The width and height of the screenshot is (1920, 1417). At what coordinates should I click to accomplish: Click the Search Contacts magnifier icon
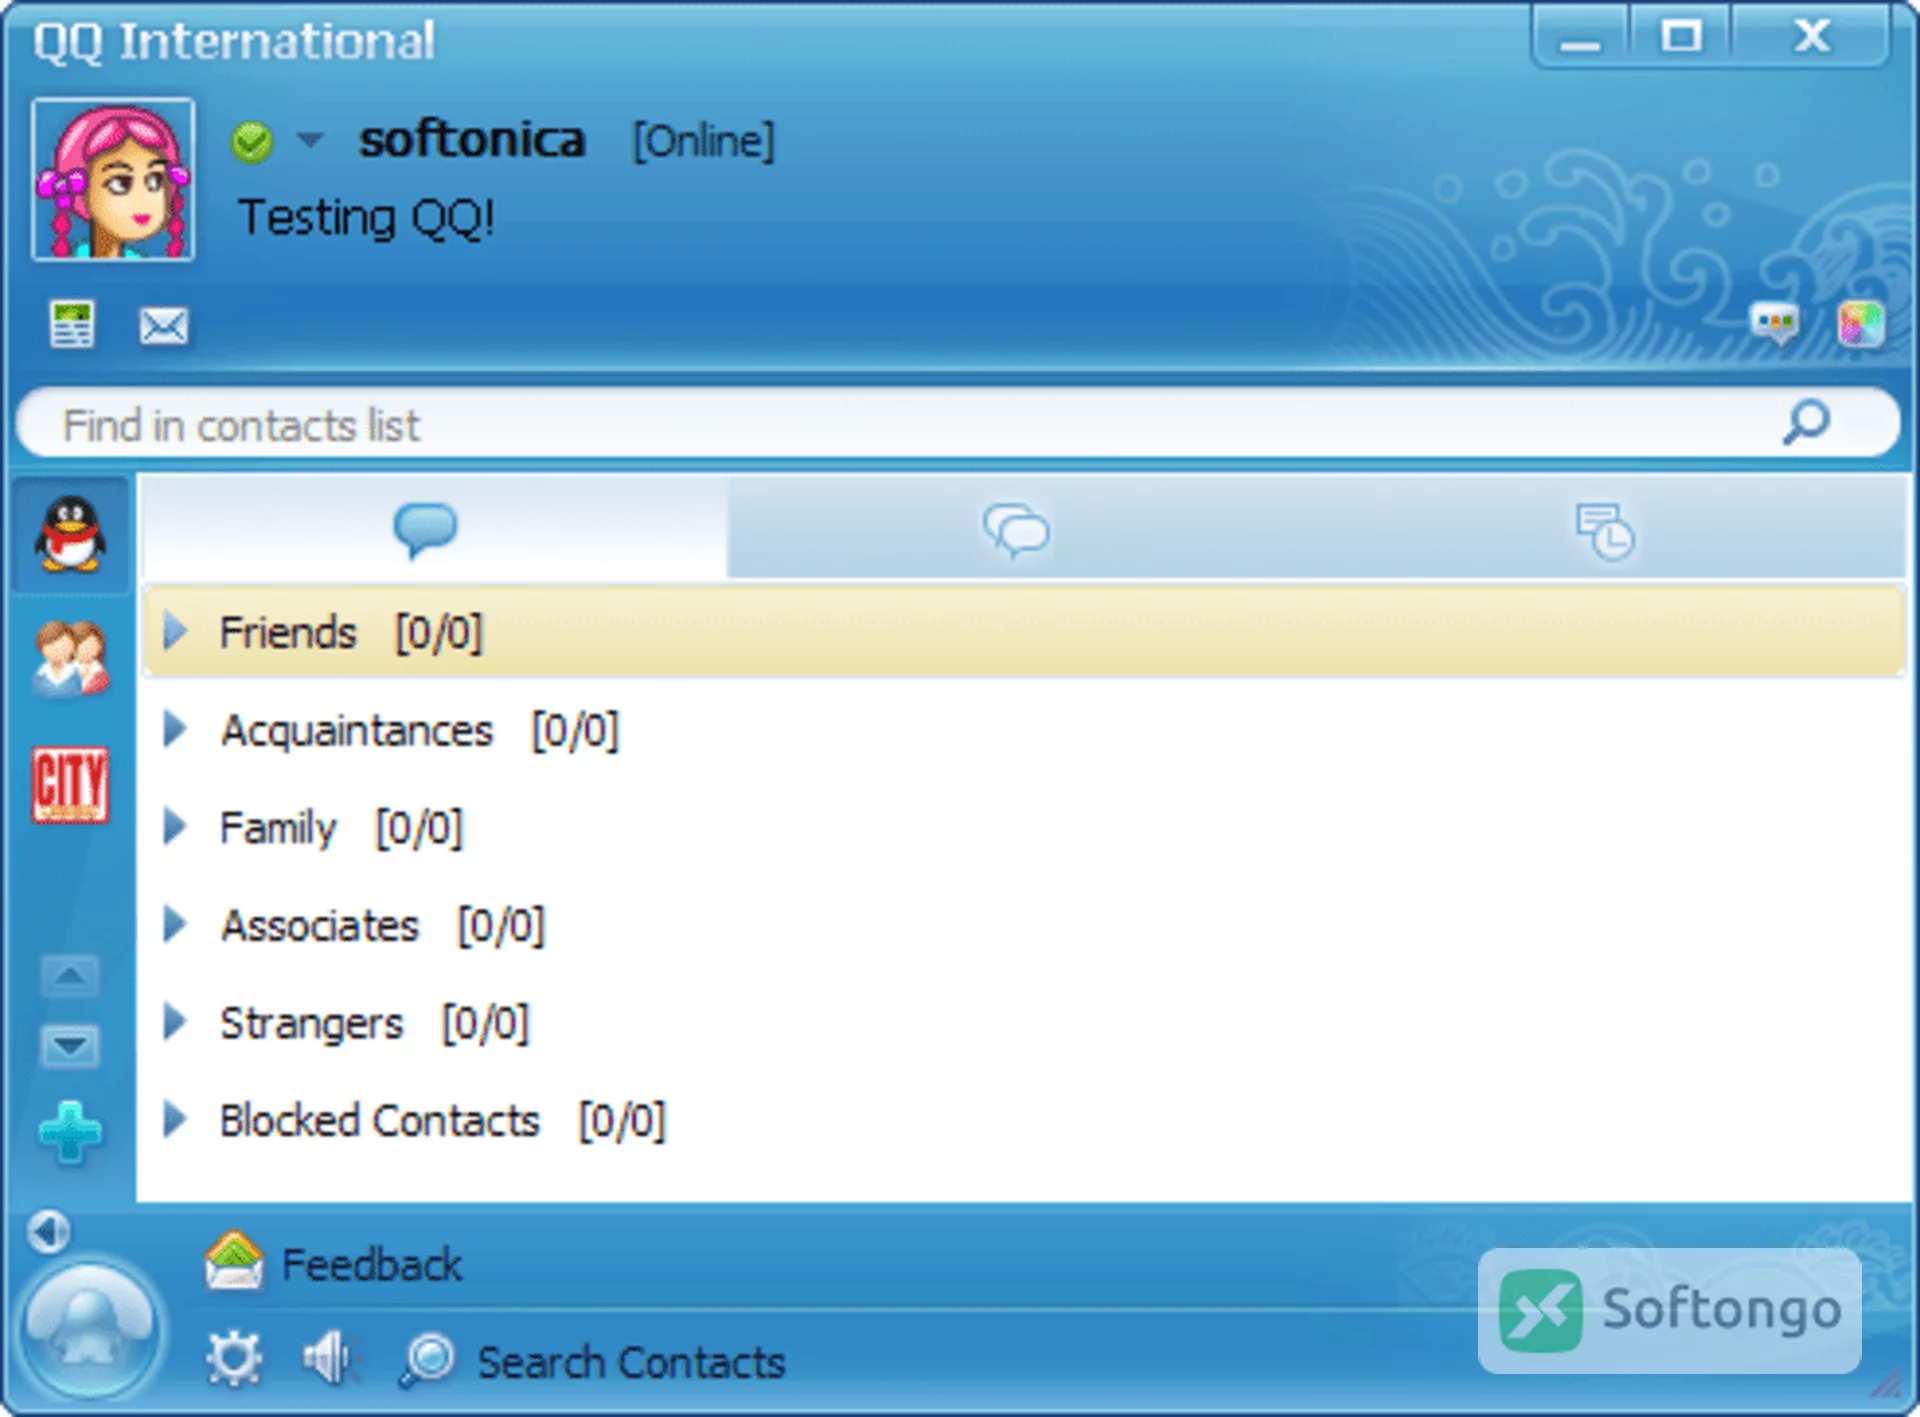click(427, 1360)
